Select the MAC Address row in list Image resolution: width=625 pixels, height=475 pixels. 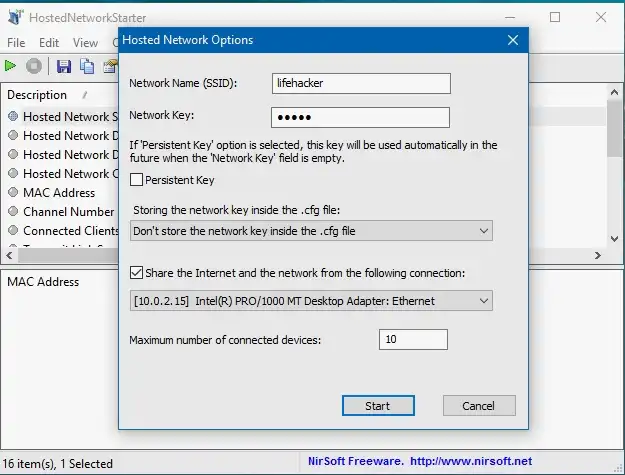[59, 193]
